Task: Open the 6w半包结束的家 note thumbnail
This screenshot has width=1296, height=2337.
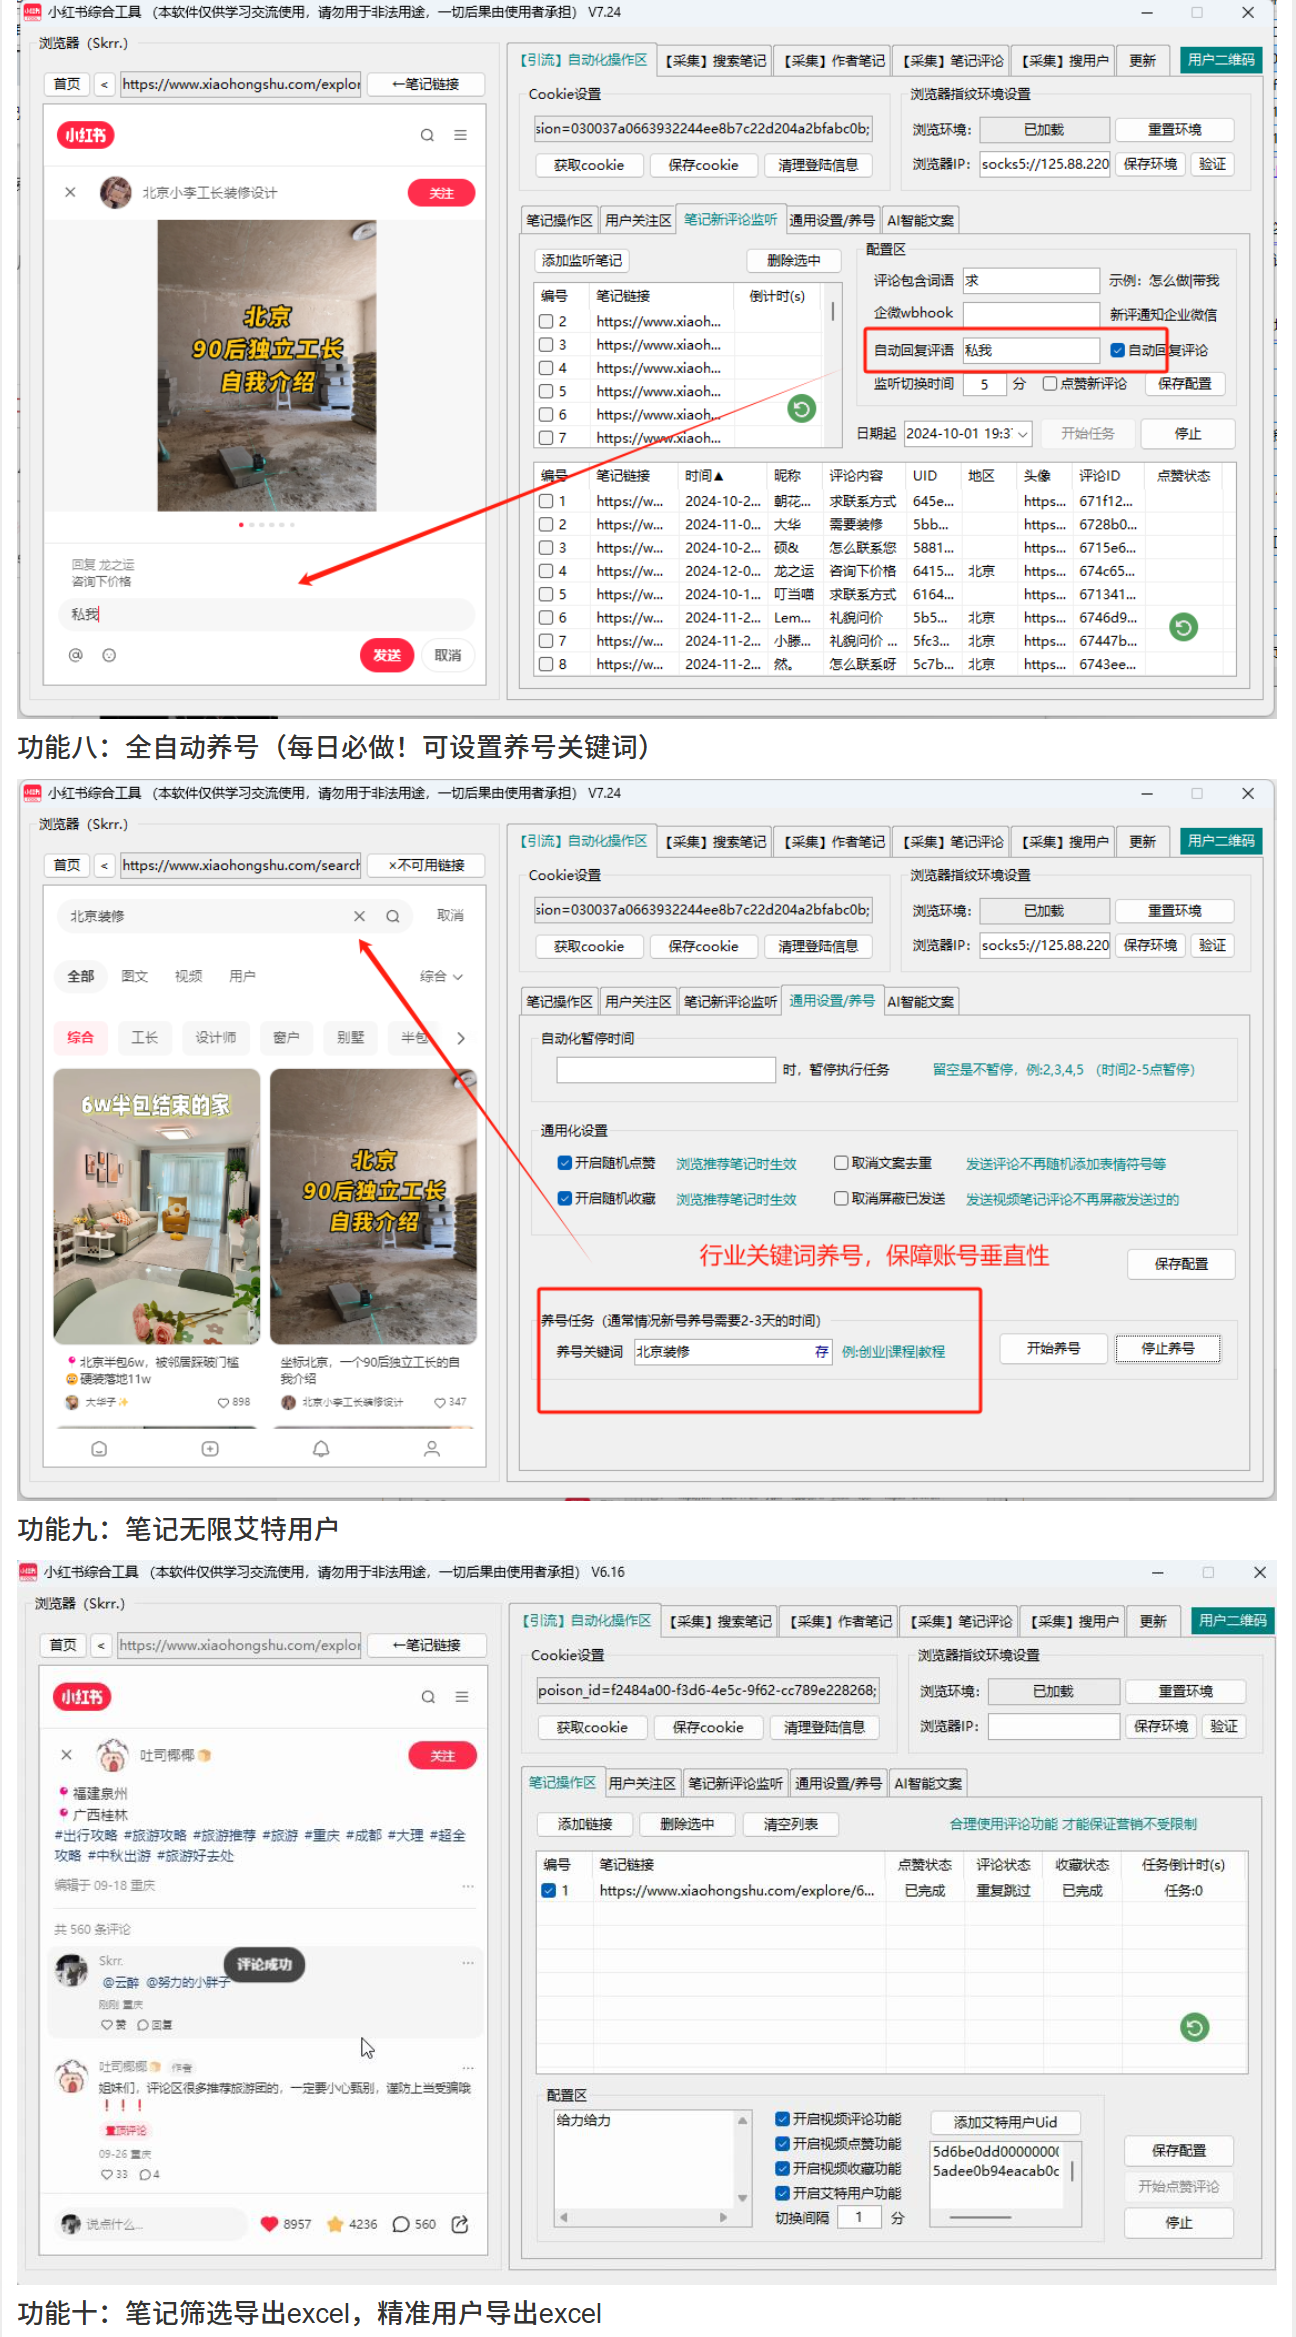Action: tap(157, 1206)
